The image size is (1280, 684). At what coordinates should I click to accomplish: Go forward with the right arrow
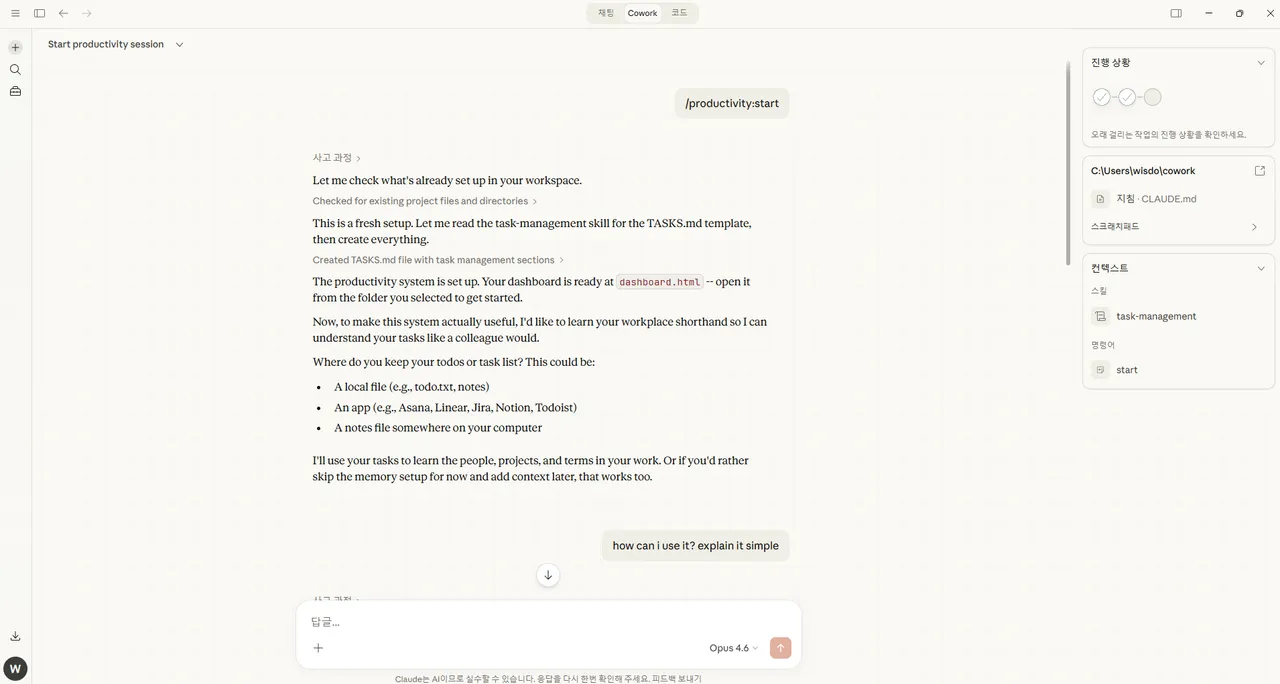pos(87,13)
